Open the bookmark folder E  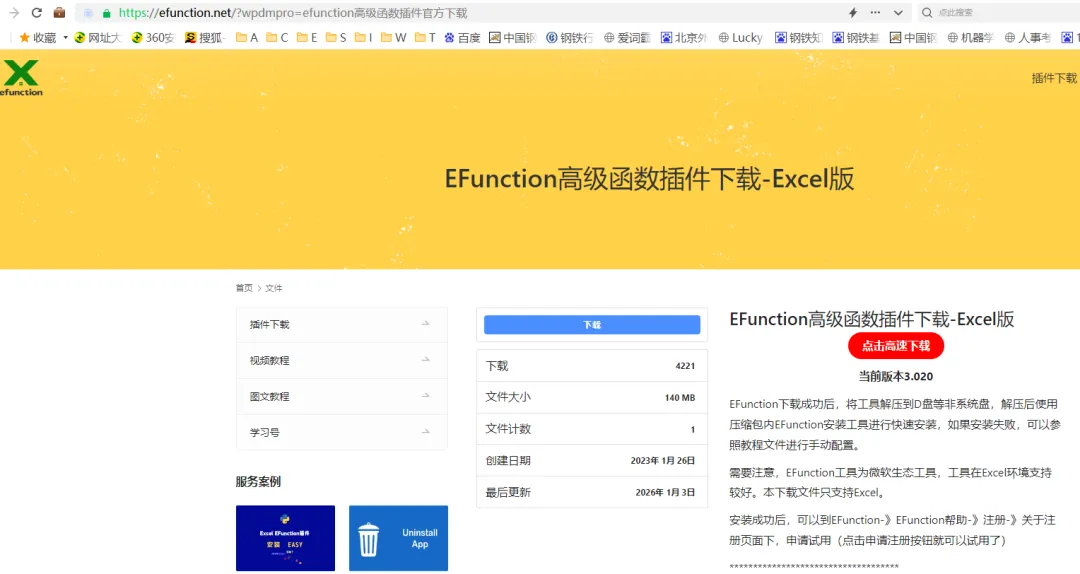[x=307, y=37]
